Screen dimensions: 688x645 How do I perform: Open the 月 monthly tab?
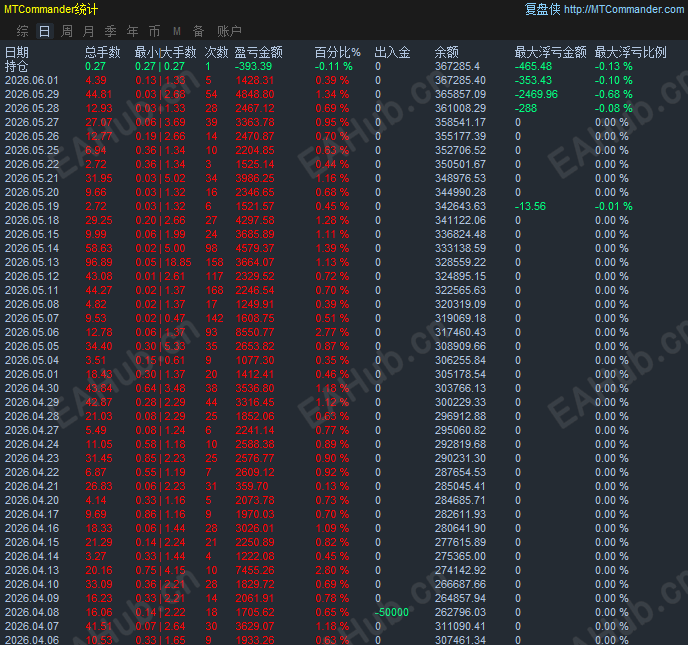pyautogui.click(x=89, y=31)
